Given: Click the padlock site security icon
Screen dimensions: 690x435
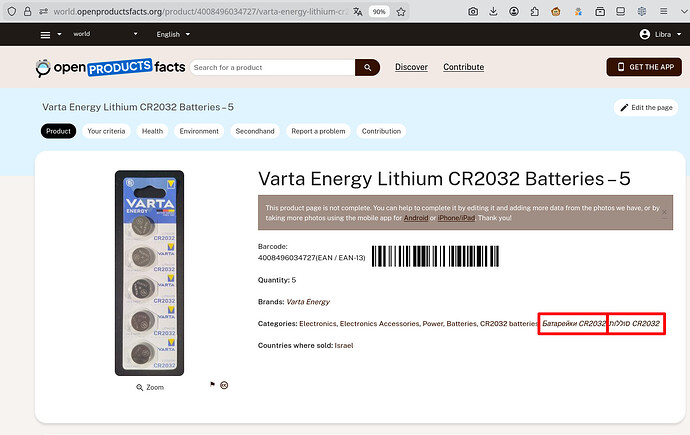Looking at the screenshot, I should [x=27, y=11].
